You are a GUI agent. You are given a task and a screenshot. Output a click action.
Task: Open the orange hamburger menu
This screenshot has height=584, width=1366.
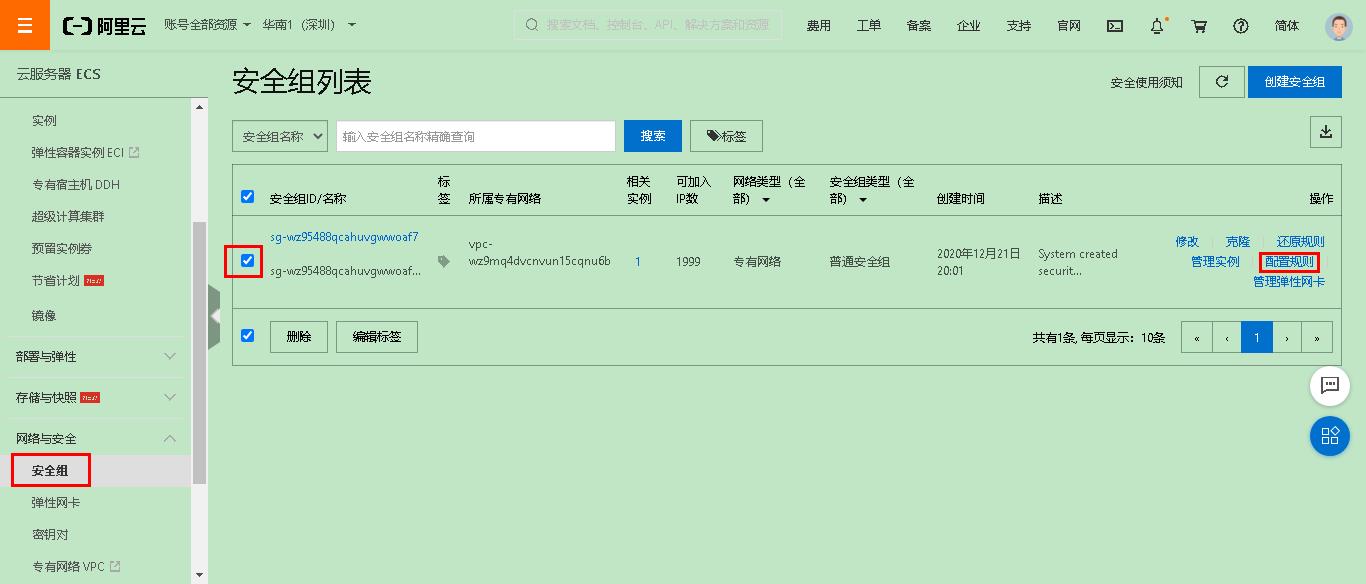(x=24, y=24)
